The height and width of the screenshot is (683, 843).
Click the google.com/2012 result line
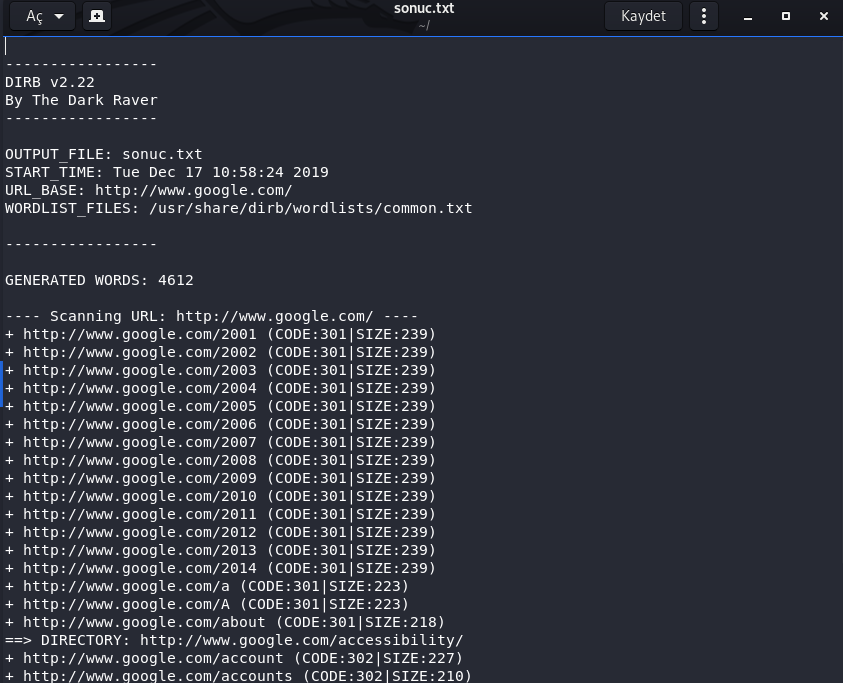(x=220, y=532)
